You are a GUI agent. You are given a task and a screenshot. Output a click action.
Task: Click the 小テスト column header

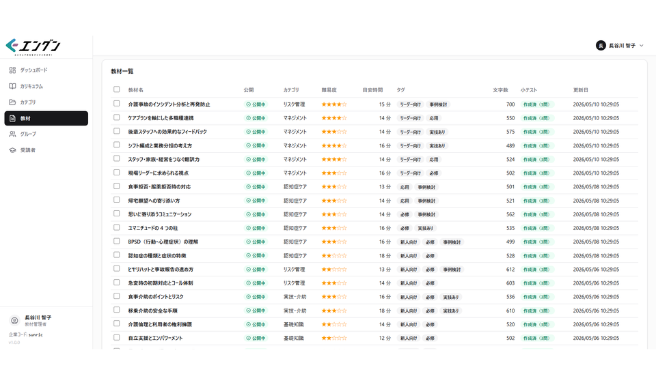[x=529, y=90]
